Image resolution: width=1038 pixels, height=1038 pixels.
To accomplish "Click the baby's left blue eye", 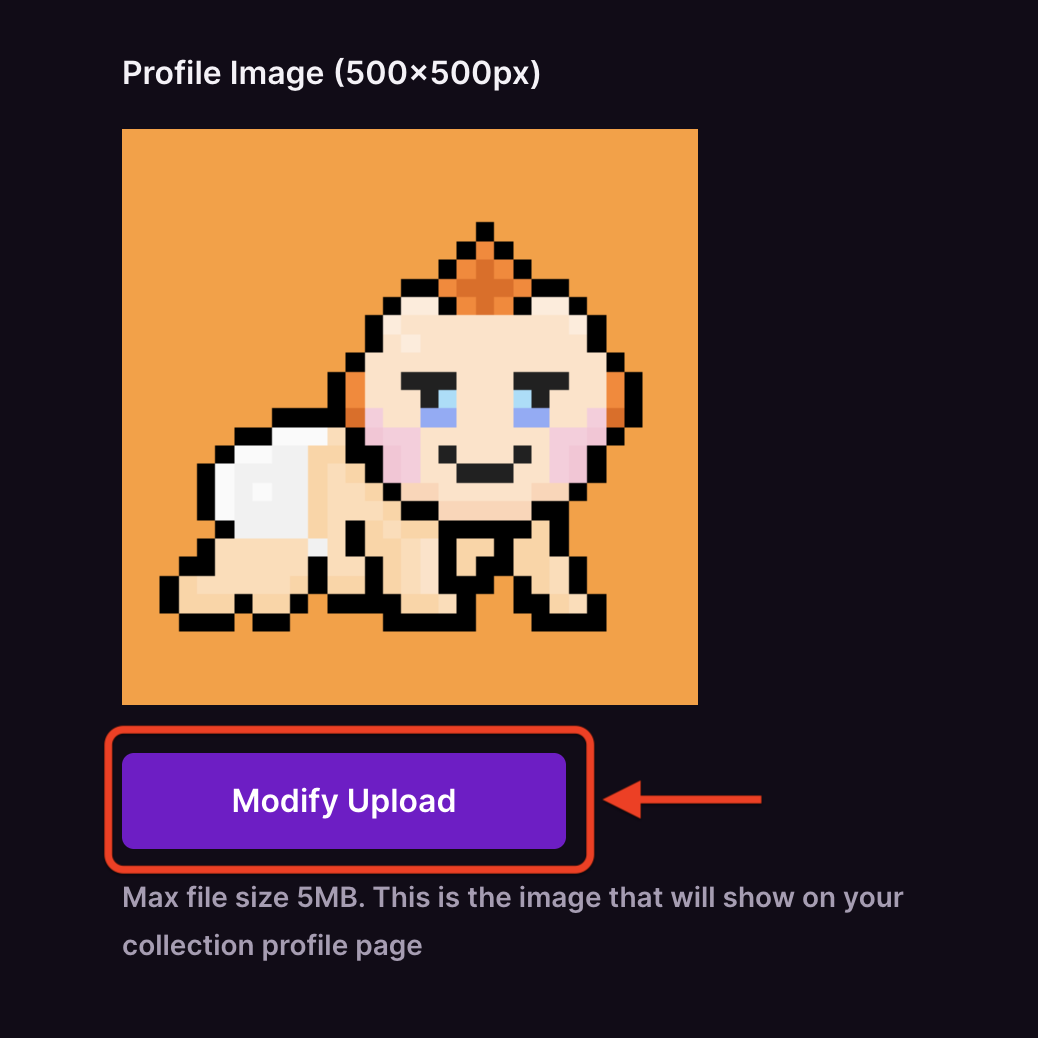I will [x=438, y=408].
